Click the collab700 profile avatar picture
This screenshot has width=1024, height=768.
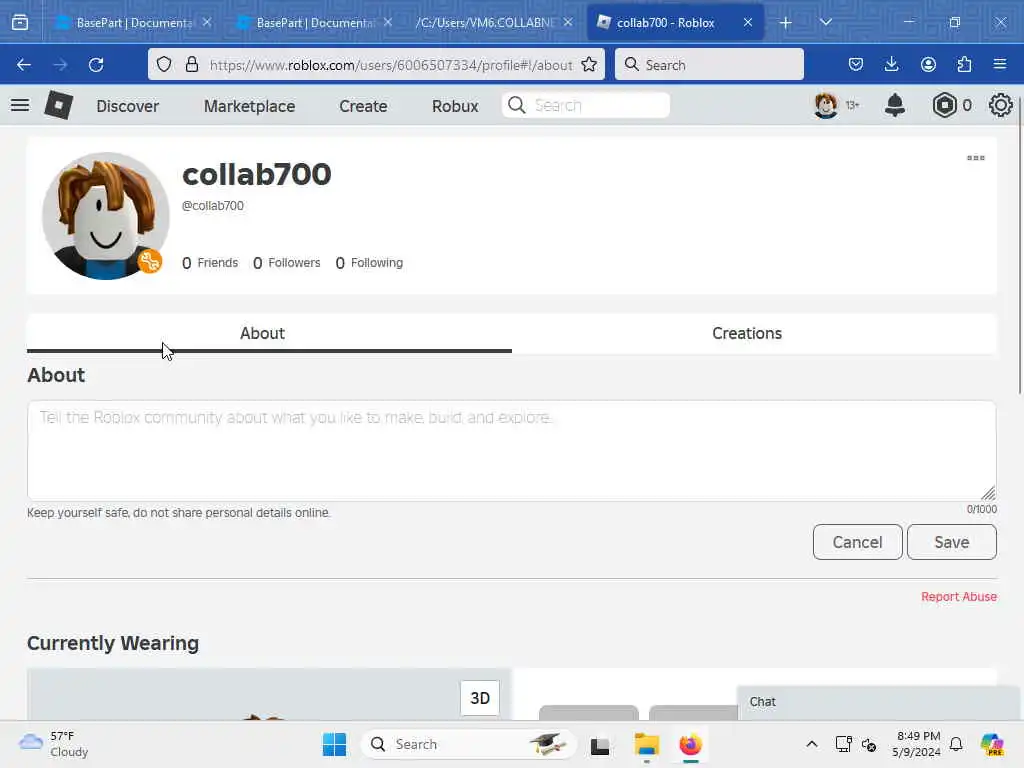point(105,216)
